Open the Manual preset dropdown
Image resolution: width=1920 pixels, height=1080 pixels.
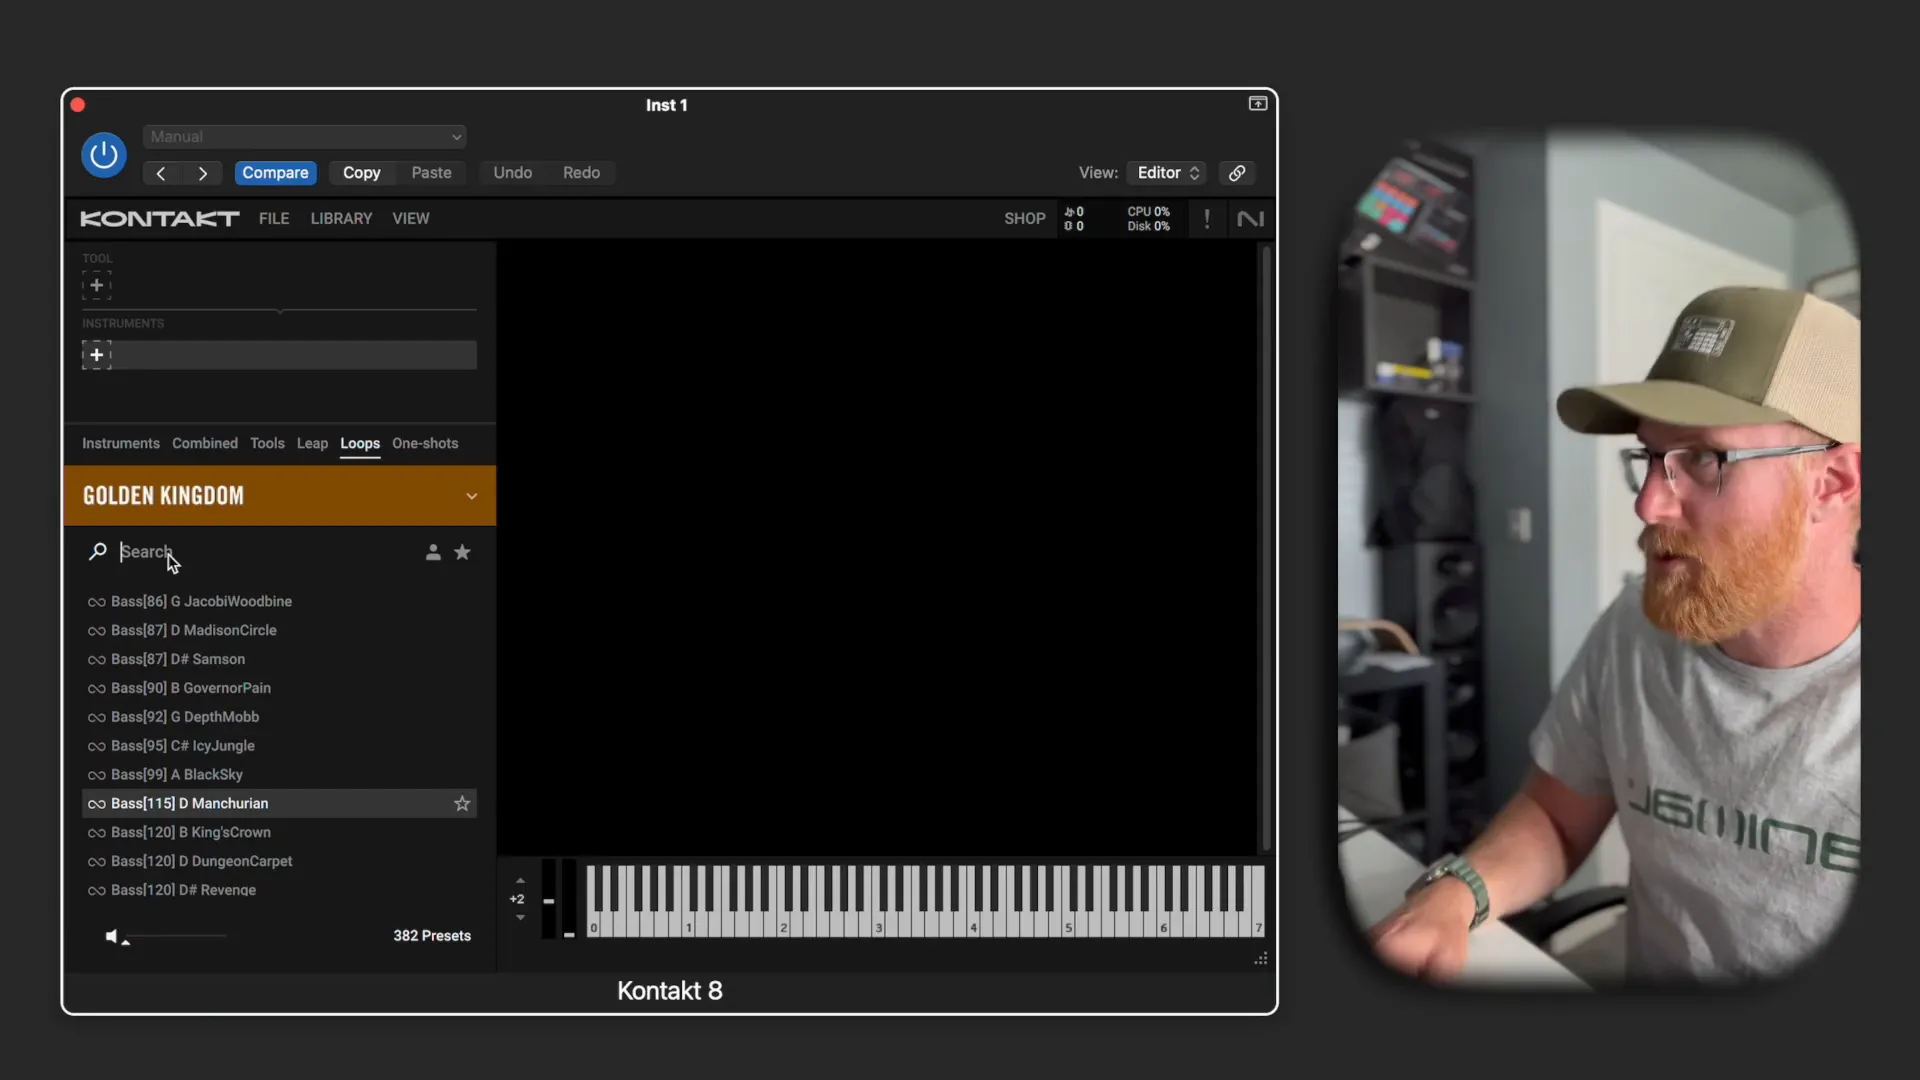point(304,137)
